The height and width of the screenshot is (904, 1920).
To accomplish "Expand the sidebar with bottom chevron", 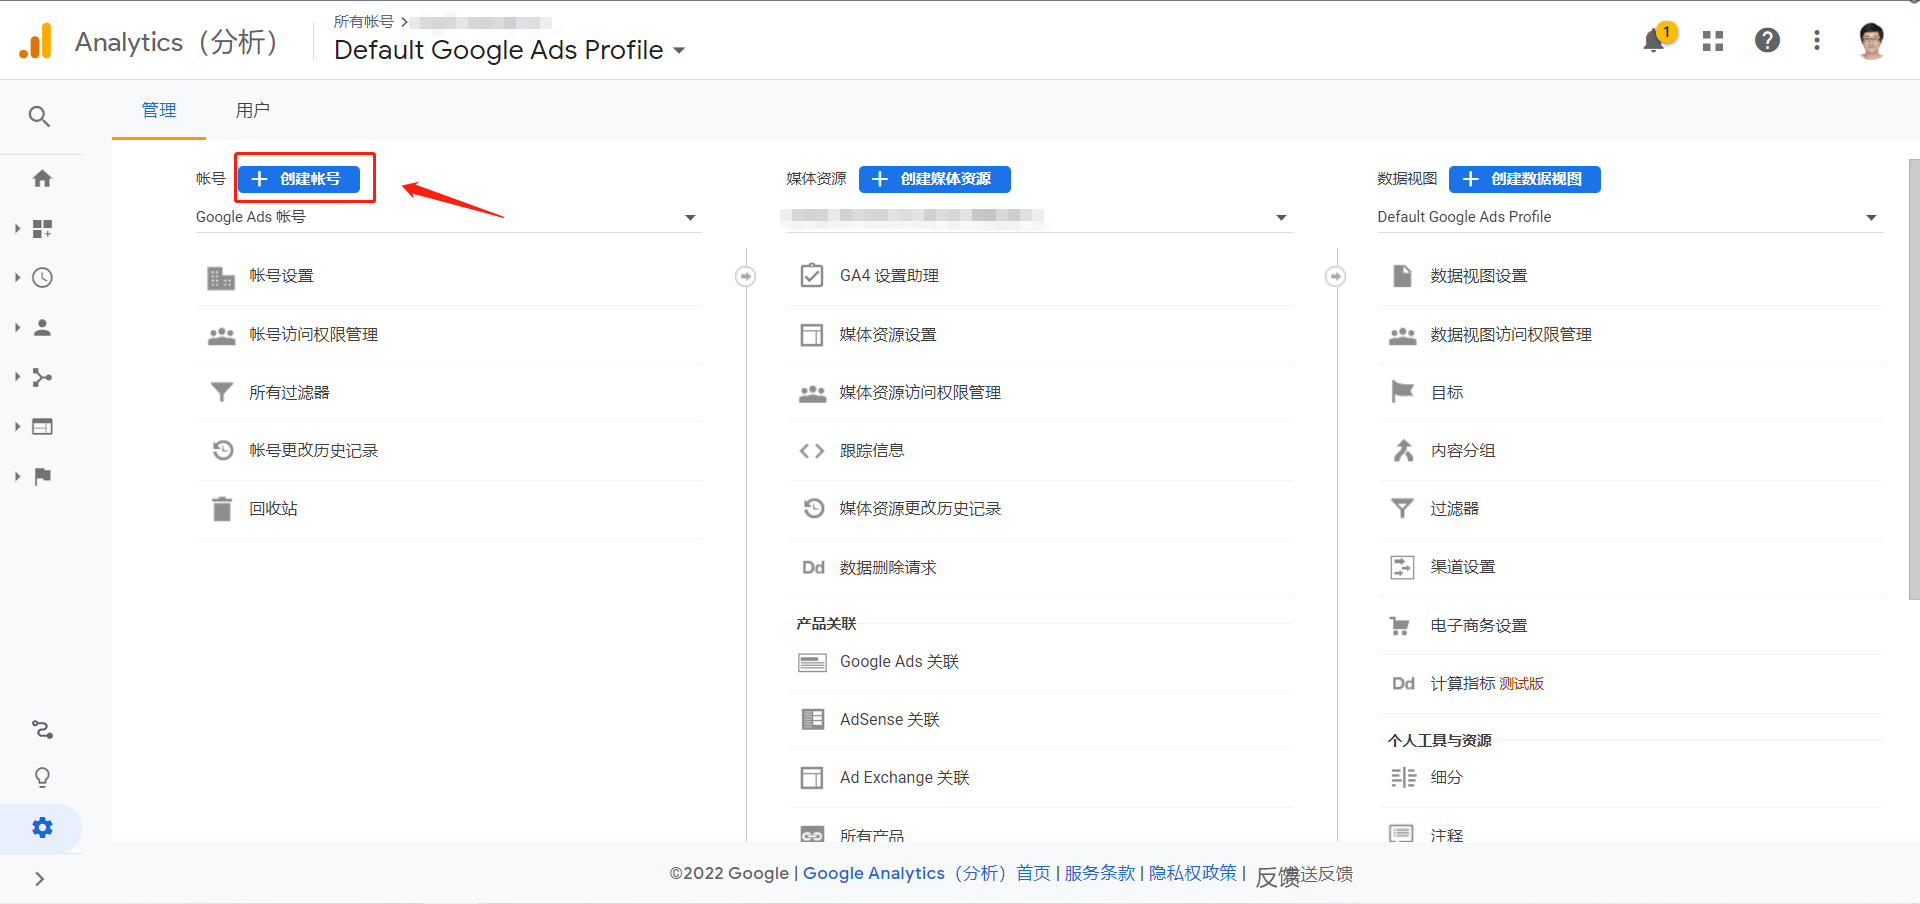I will pyautogui.click(x=39, y=879).
